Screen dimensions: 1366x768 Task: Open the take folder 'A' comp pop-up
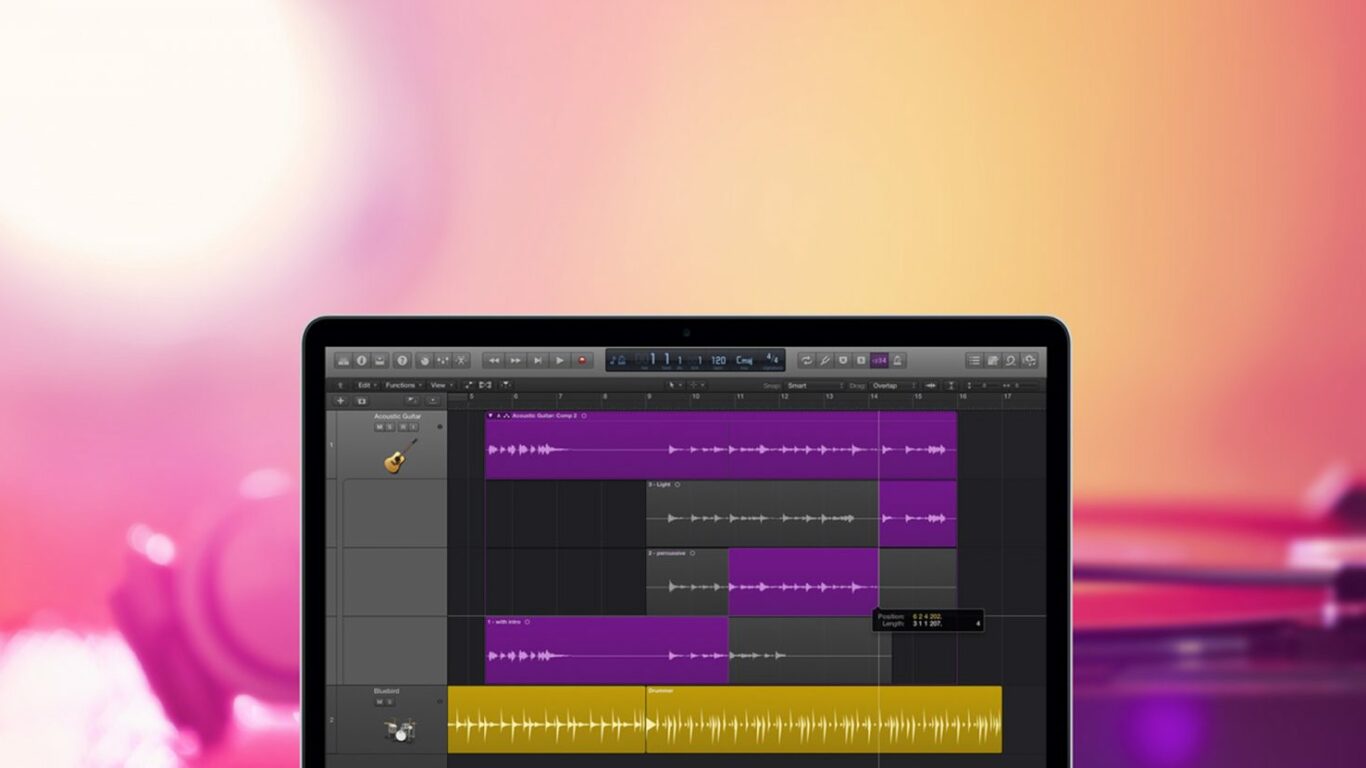pos(499,416)
